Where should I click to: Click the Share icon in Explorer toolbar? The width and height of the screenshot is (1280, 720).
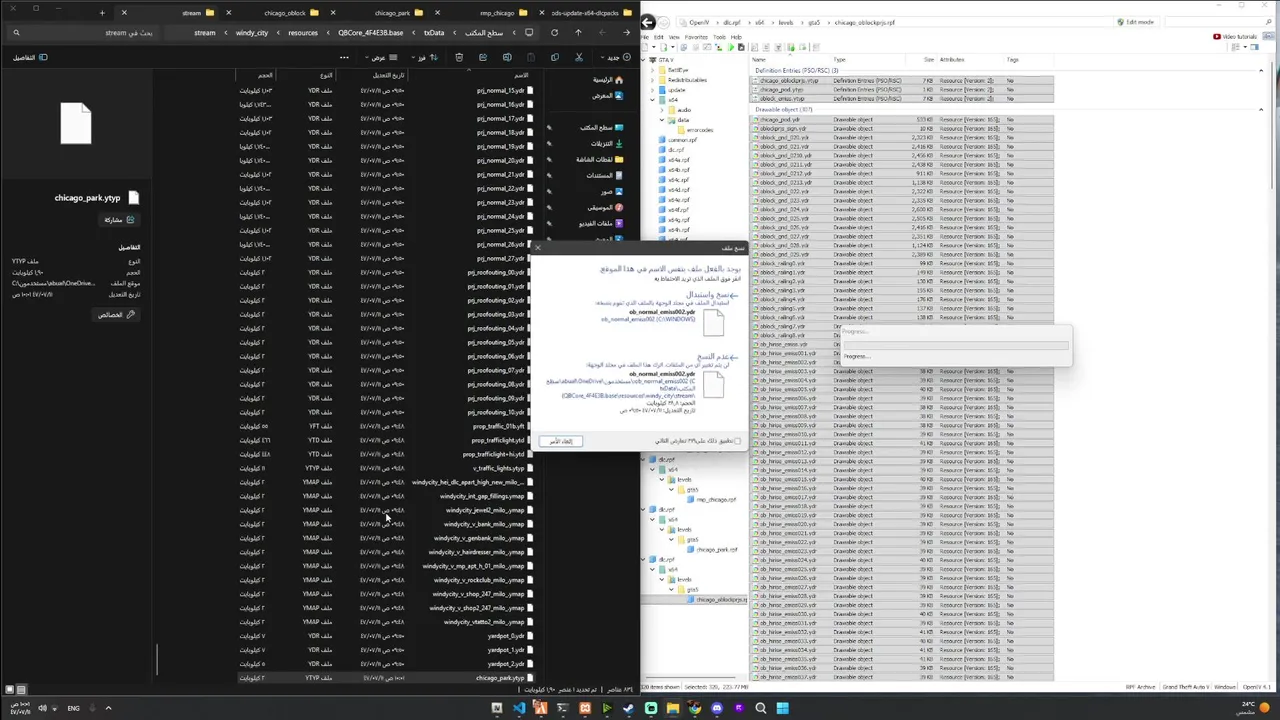pyautogui.click(x=483, y=57)
